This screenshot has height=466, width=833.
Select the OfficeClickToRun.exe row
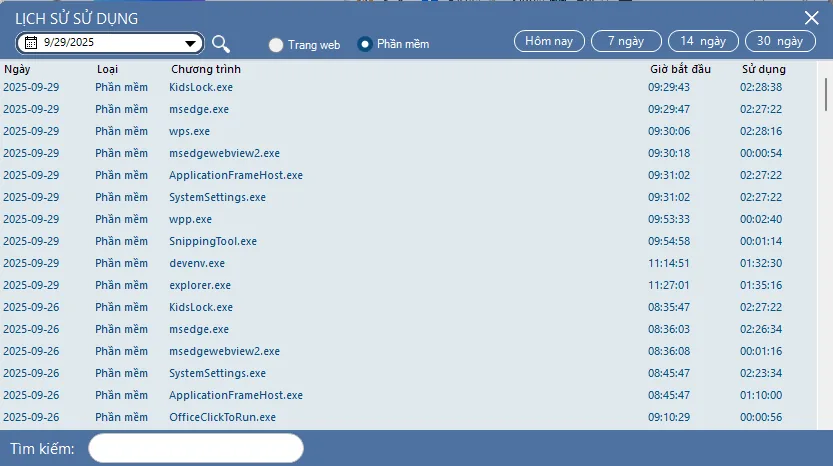point(408,417)
